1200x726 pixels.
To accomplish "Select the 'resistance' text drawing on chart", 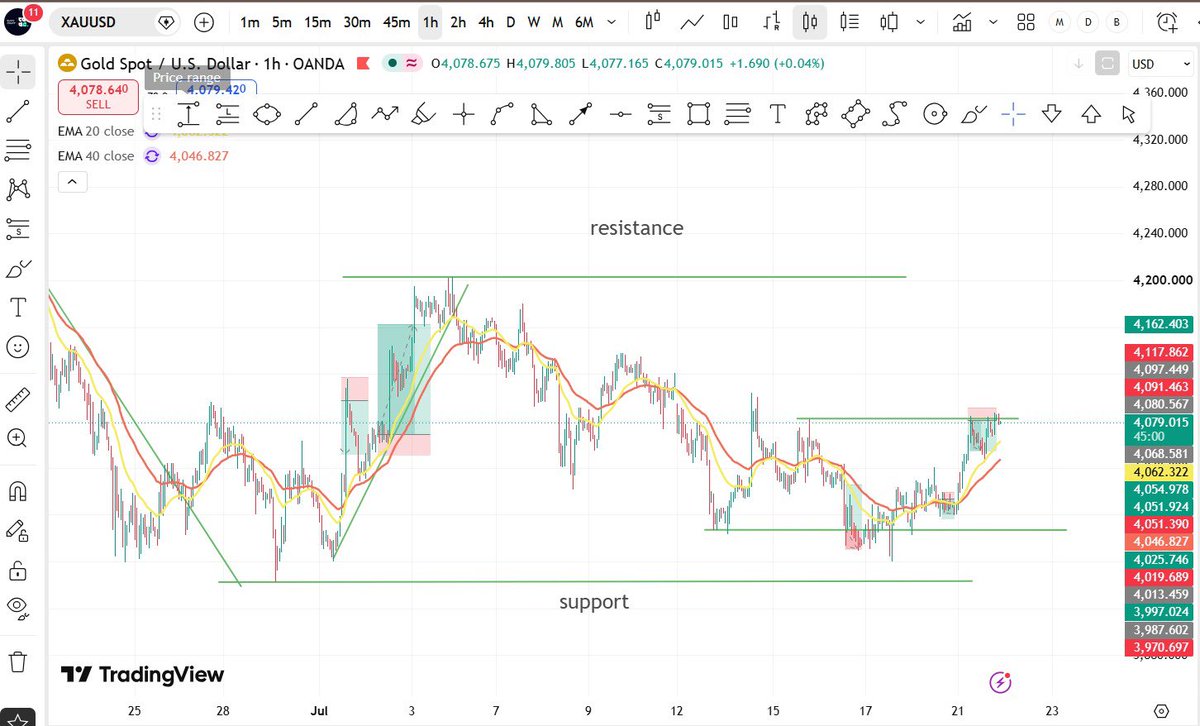I will [x=637, y=228].
